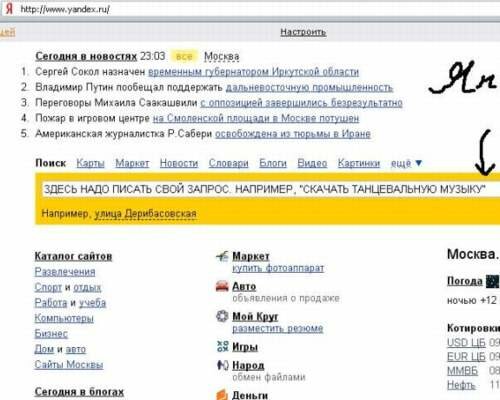The width and height of the screenshot is (500, 400).
Task: Open the Мой Круг service link
Action: pos(255,316)
